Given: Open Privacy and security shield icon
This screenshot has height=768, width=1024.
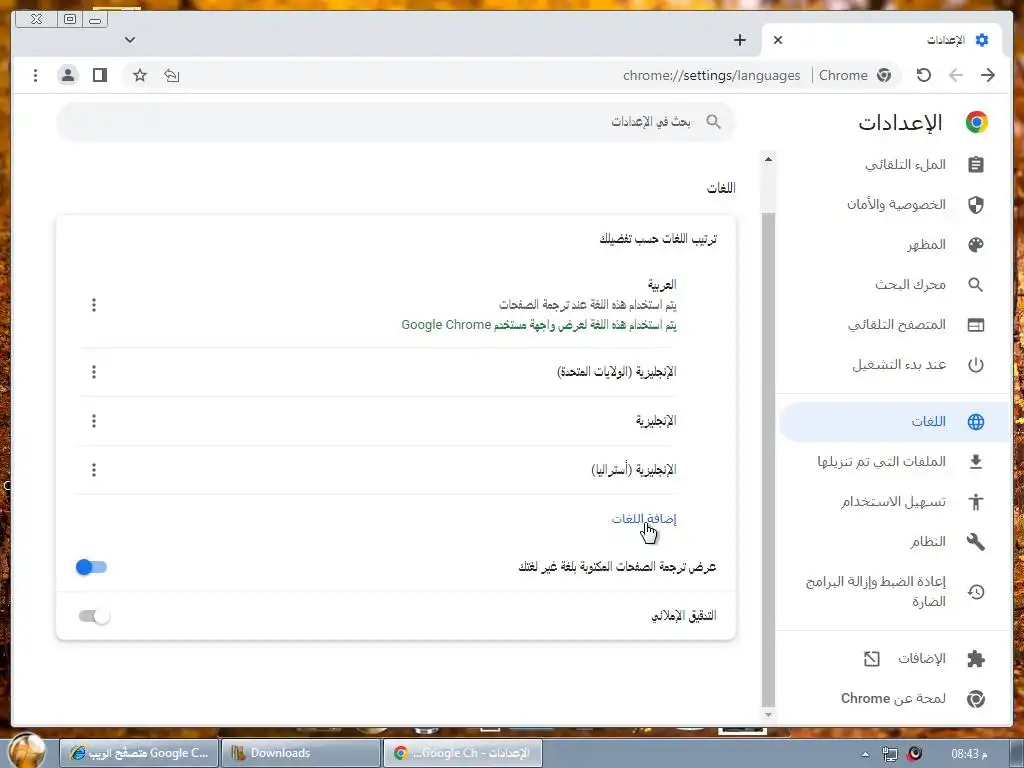Looking at the screenshot, I should [x=976, y=205].
